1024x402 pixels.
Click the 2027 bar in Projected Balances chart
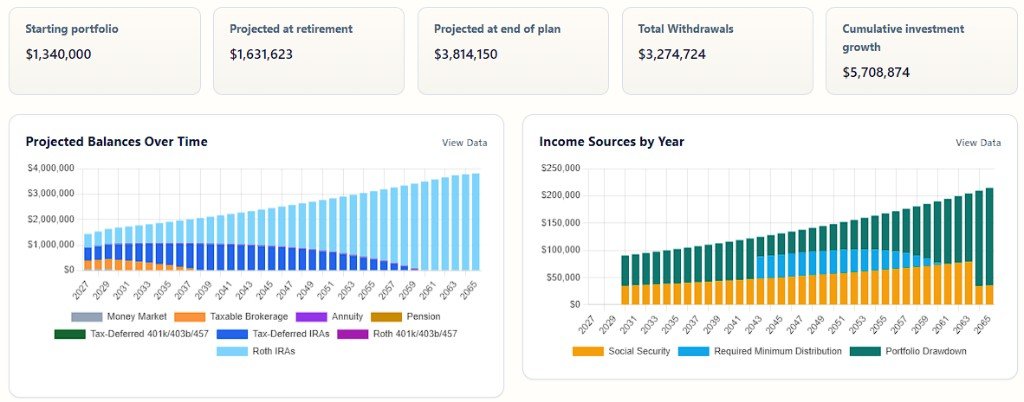(x=88, y=252)
